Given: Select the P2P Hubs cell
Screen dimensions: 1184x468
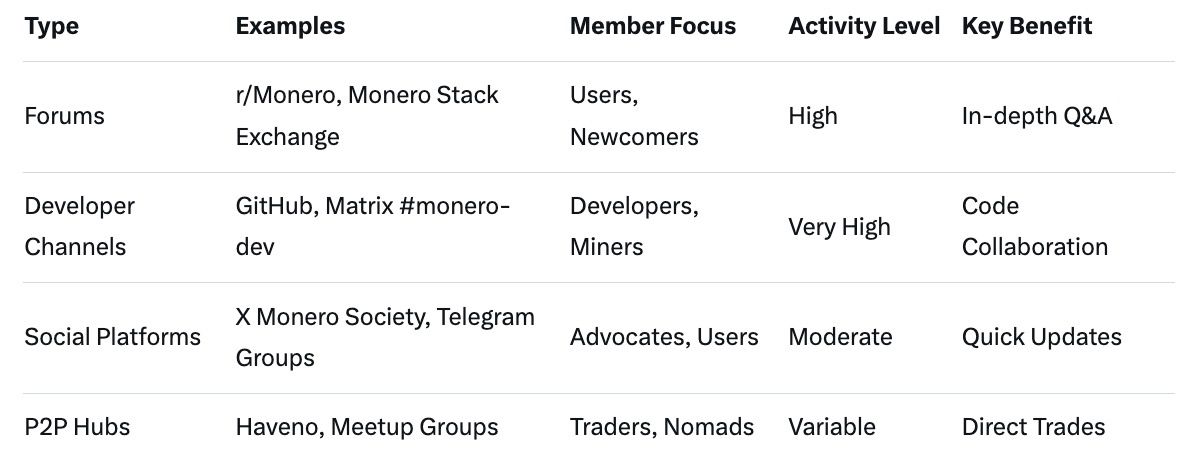Looking at the screenshot, I should (77, 427).
